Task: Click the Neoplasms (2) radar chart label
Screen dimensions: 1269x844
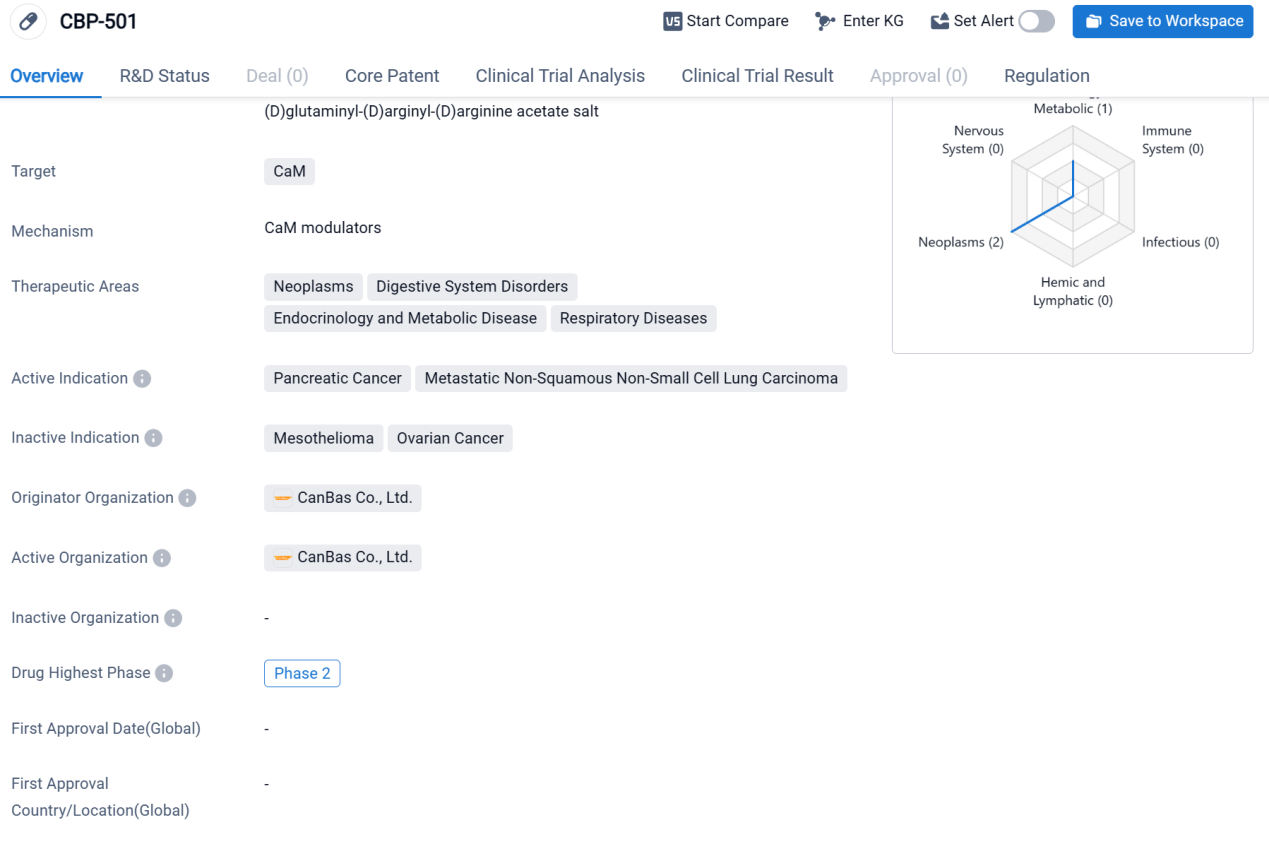Action: 960,242
